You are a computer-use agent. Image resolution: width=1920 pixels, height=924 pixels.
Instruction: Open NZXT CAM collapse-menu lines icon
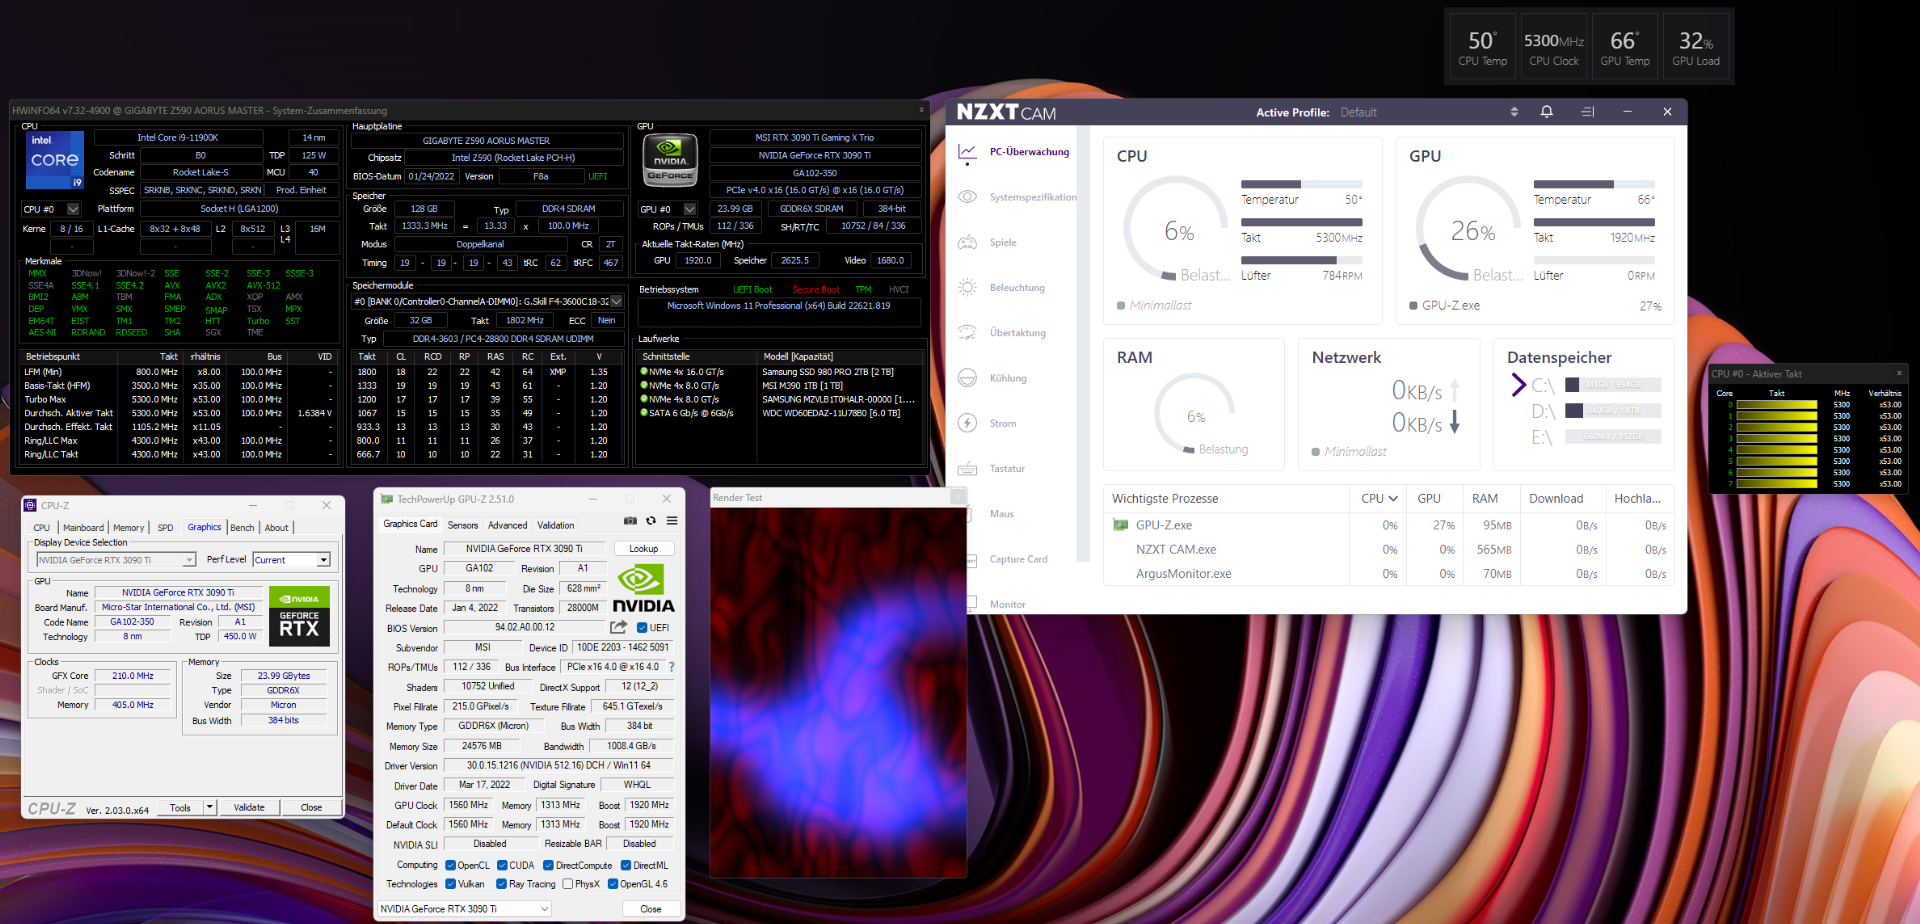tap(1587, 112)
